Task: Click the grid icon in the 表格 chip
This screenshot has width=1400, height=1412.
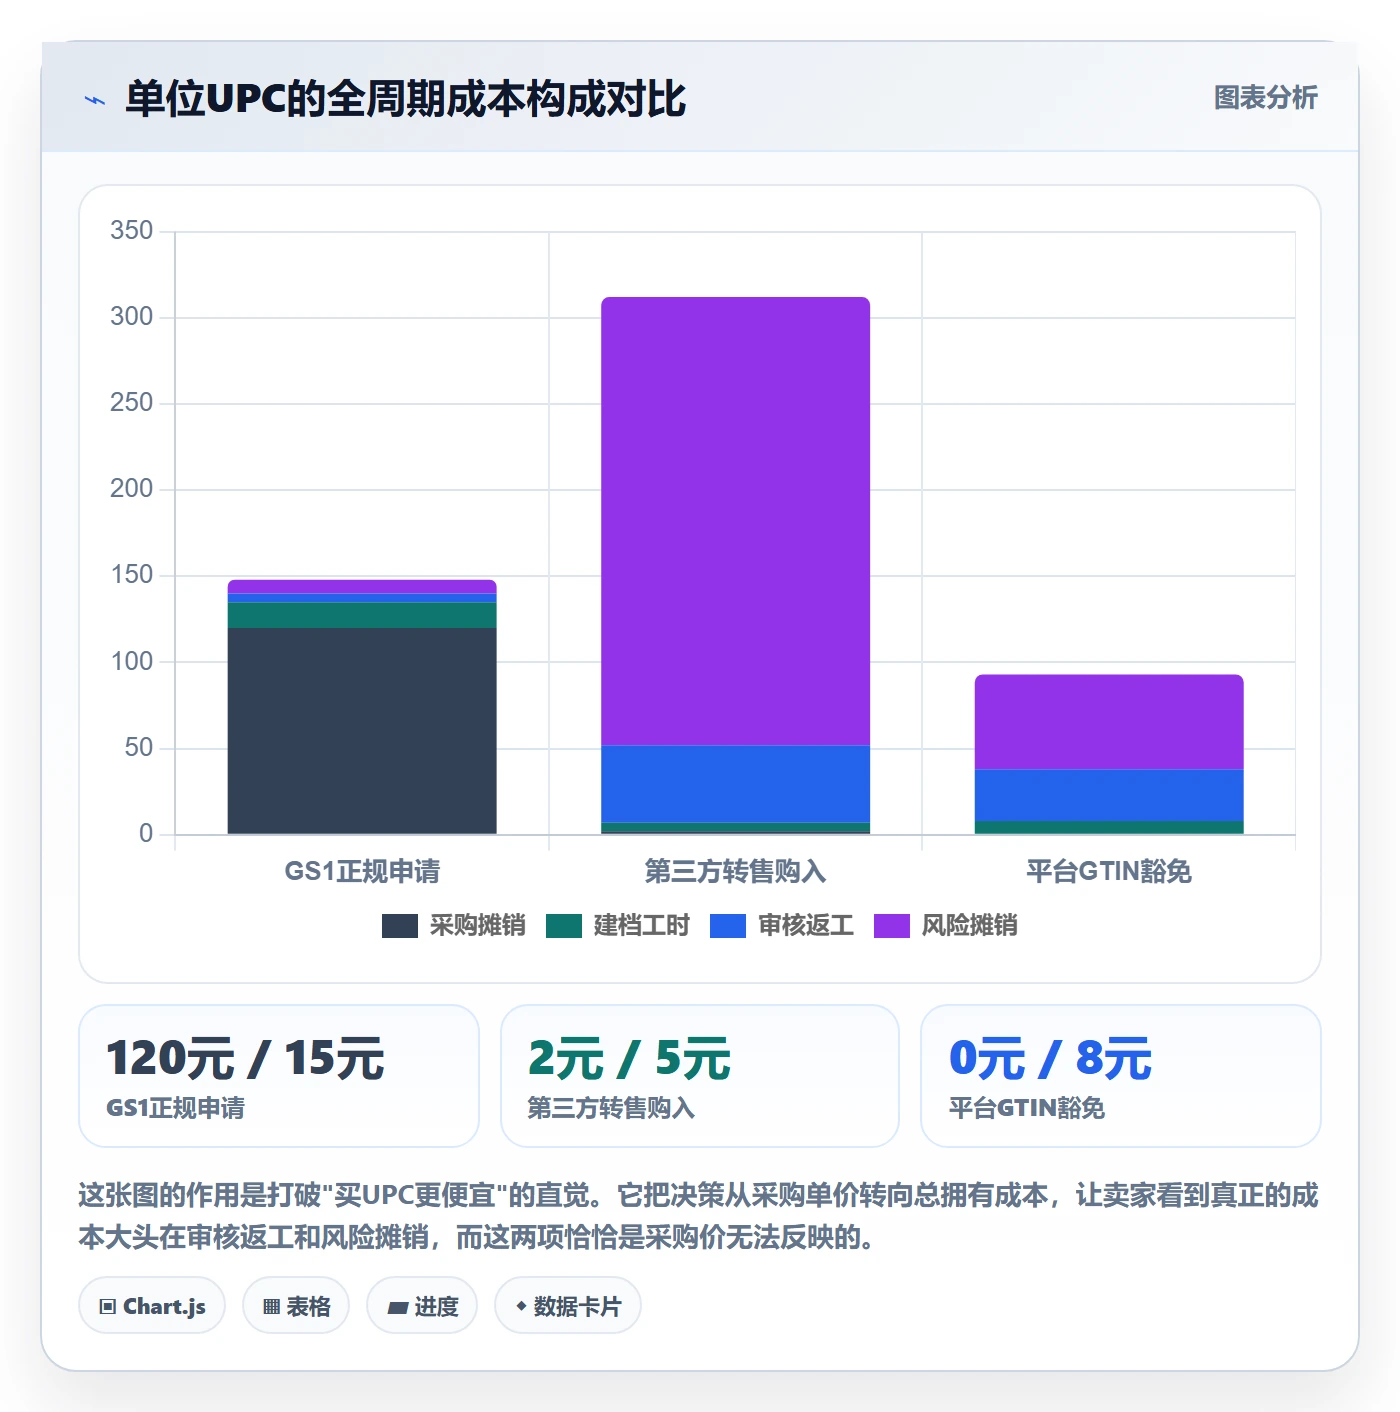Action: pyautogui.click(x=271, y=1307)
